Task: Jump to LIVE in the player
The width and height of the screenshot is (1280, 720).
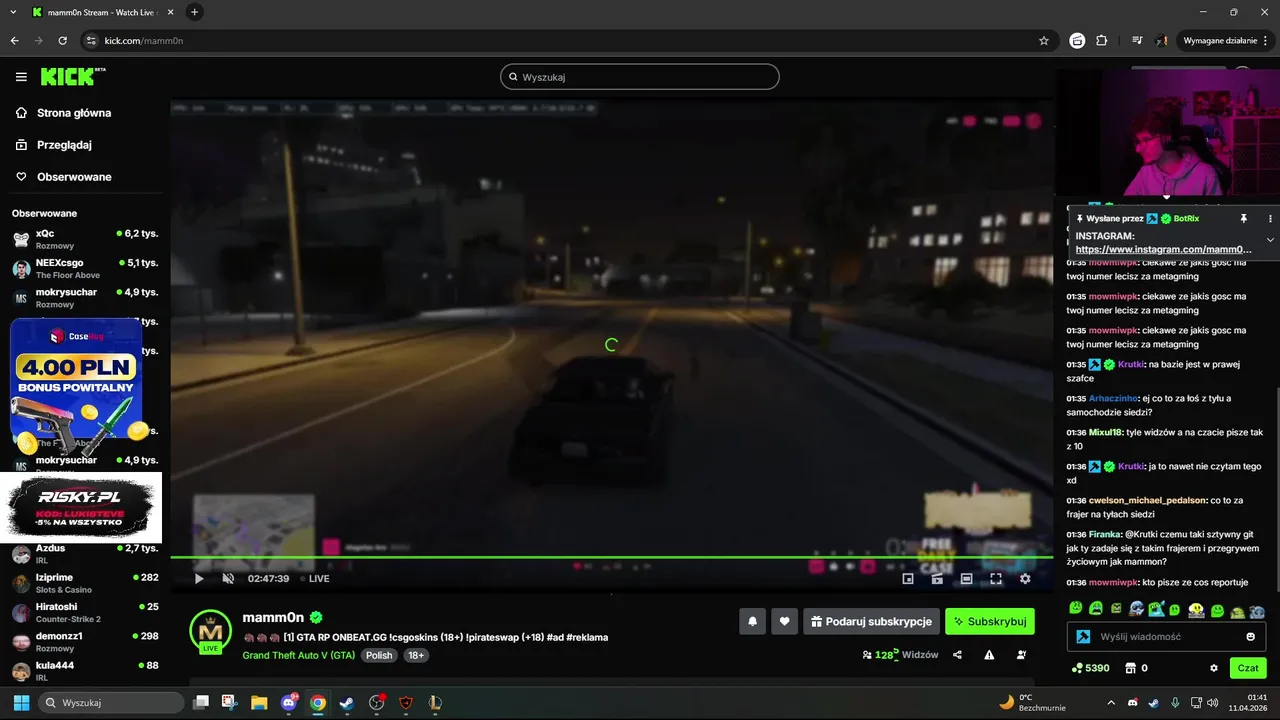Action: [314, 578]
